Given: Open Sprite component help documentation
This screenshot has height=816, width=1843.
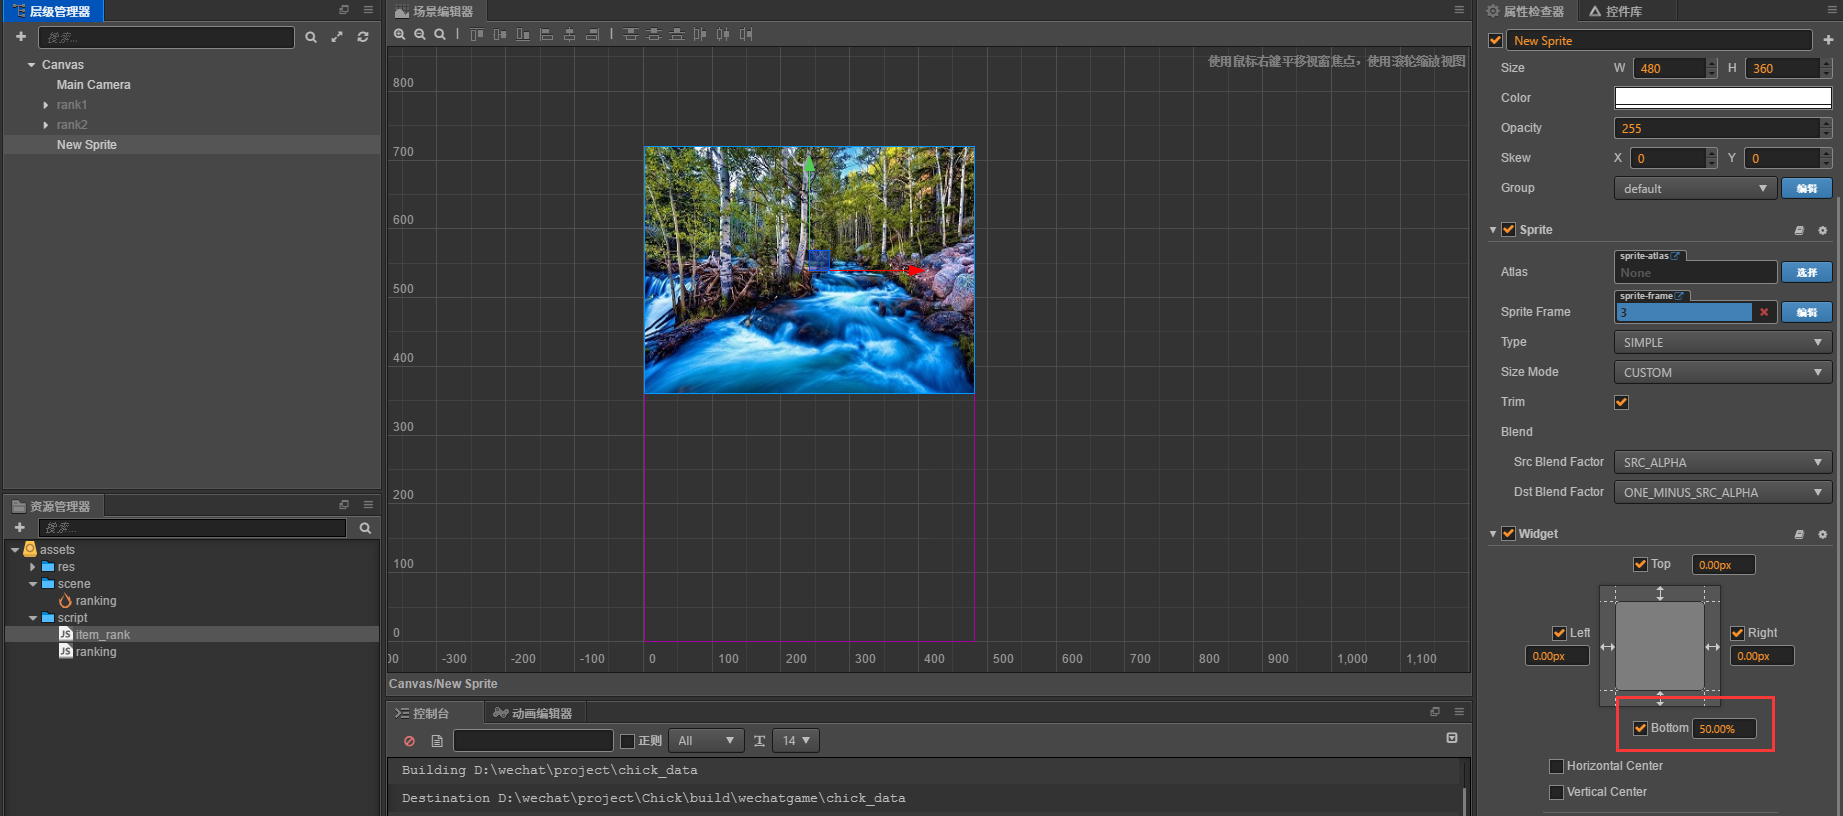Looking at the screenshot, I should pyautogui.click(x=1799, y=230).
